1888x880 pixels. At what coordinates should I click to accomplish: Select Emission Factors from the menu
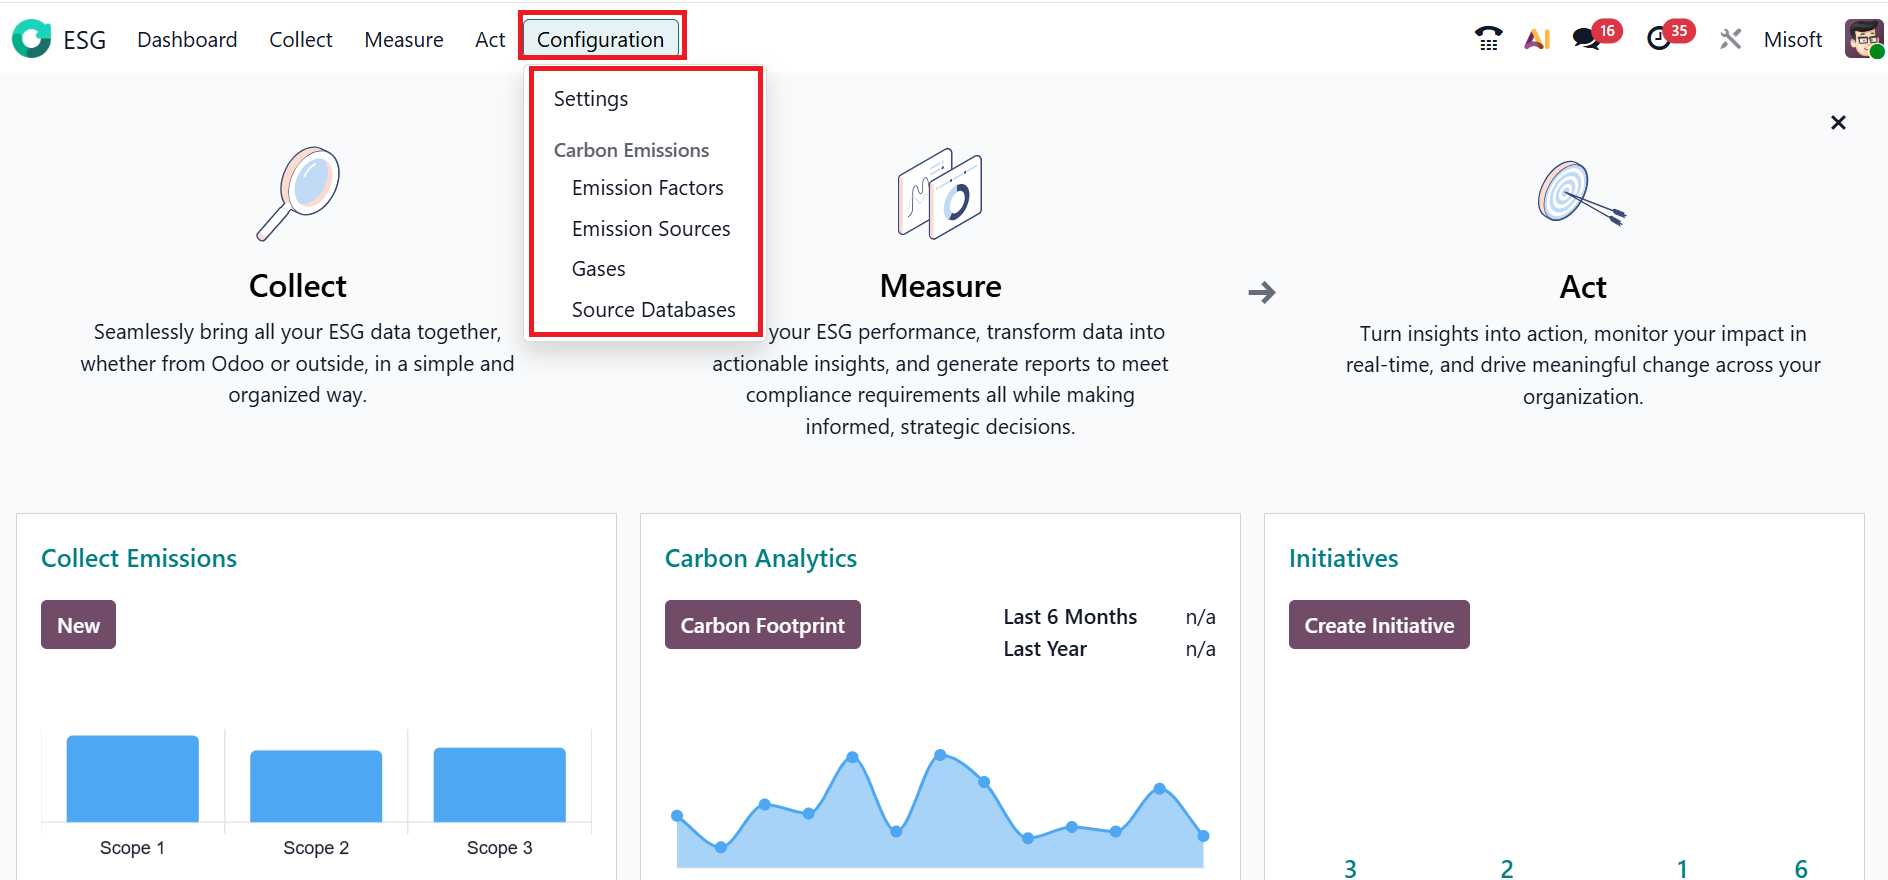coord(647,188)
